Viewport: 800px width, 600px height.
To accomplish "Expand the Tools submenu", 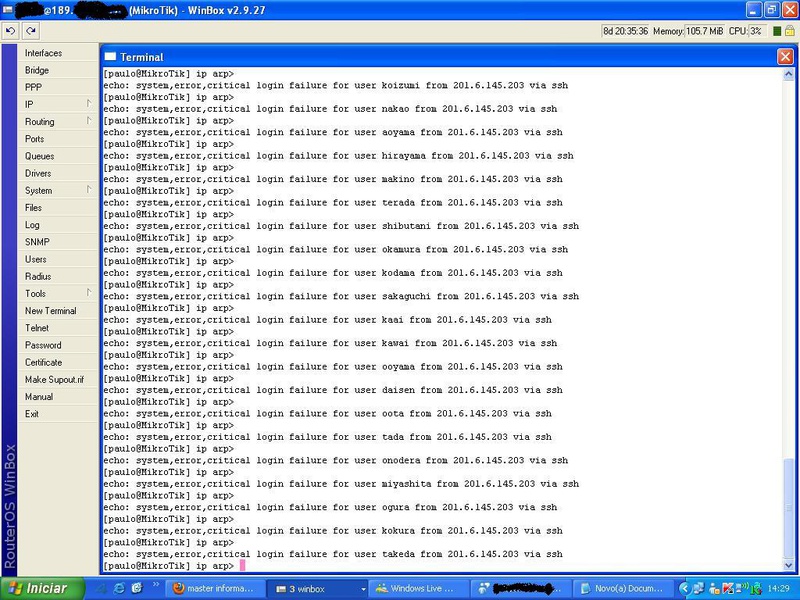I will [58, 293].
